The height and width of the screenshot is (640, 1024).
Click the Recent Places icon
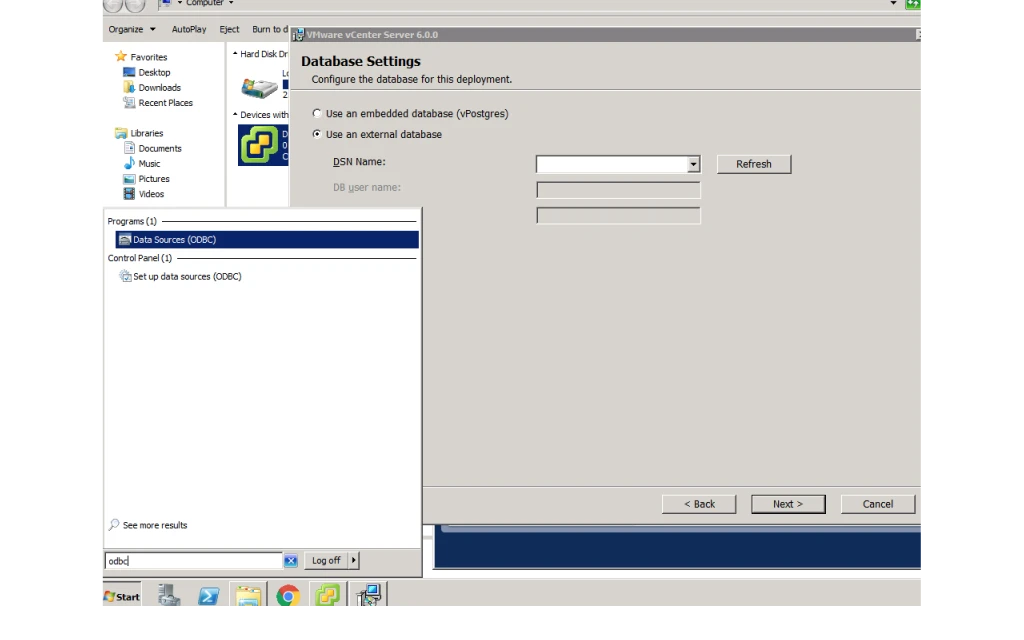coord(129,102)
